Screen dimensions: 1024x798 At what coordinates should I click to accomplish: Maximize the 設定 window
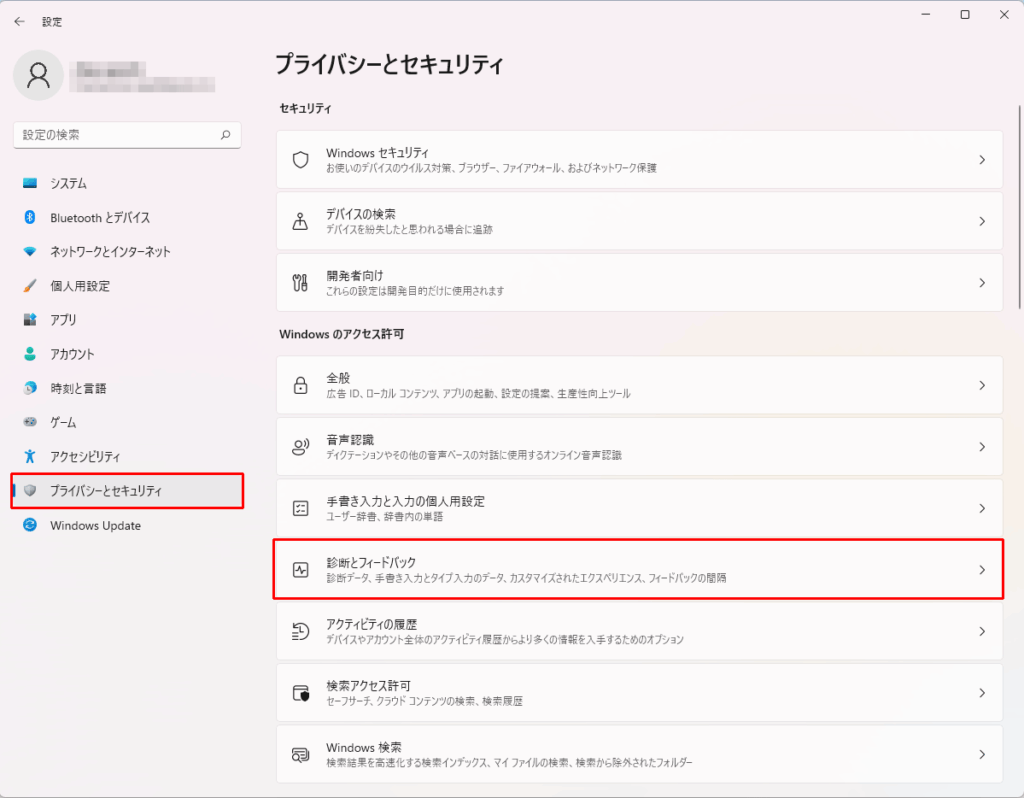pos(965,14)
